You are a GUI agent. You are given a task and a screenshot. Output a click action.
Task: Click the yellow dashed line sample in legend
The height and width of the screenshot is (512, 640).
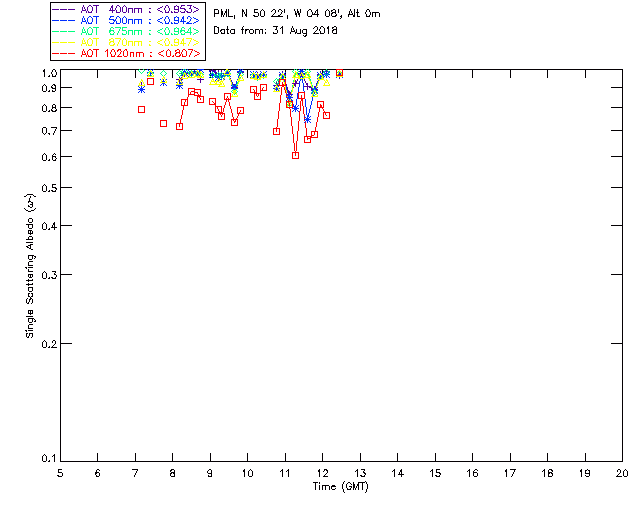pos(64,42)
